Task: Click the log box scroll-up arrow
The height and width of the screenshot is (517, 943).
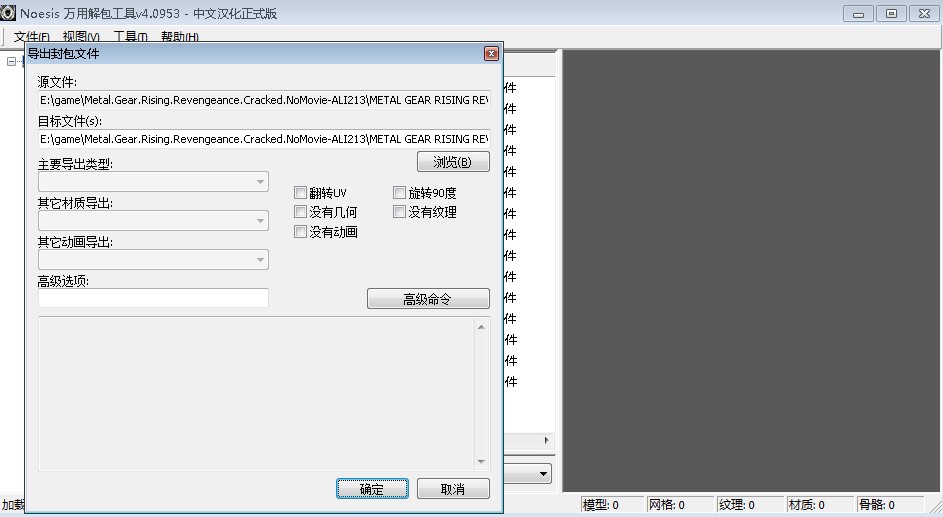Action: (x=481, y=327)
